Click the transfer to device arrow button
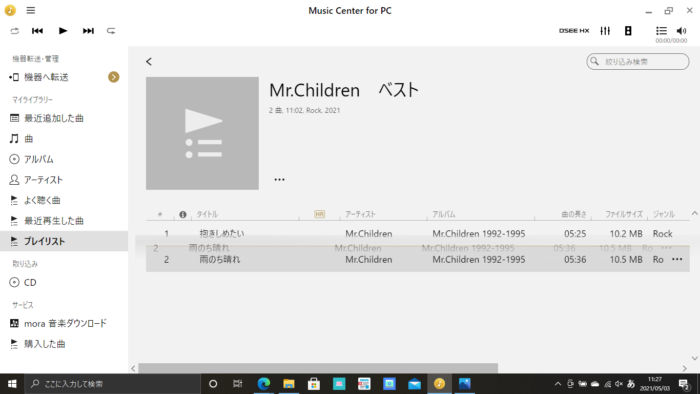Image resolution: width=700 pixels, height=394 pixels. 113,77
